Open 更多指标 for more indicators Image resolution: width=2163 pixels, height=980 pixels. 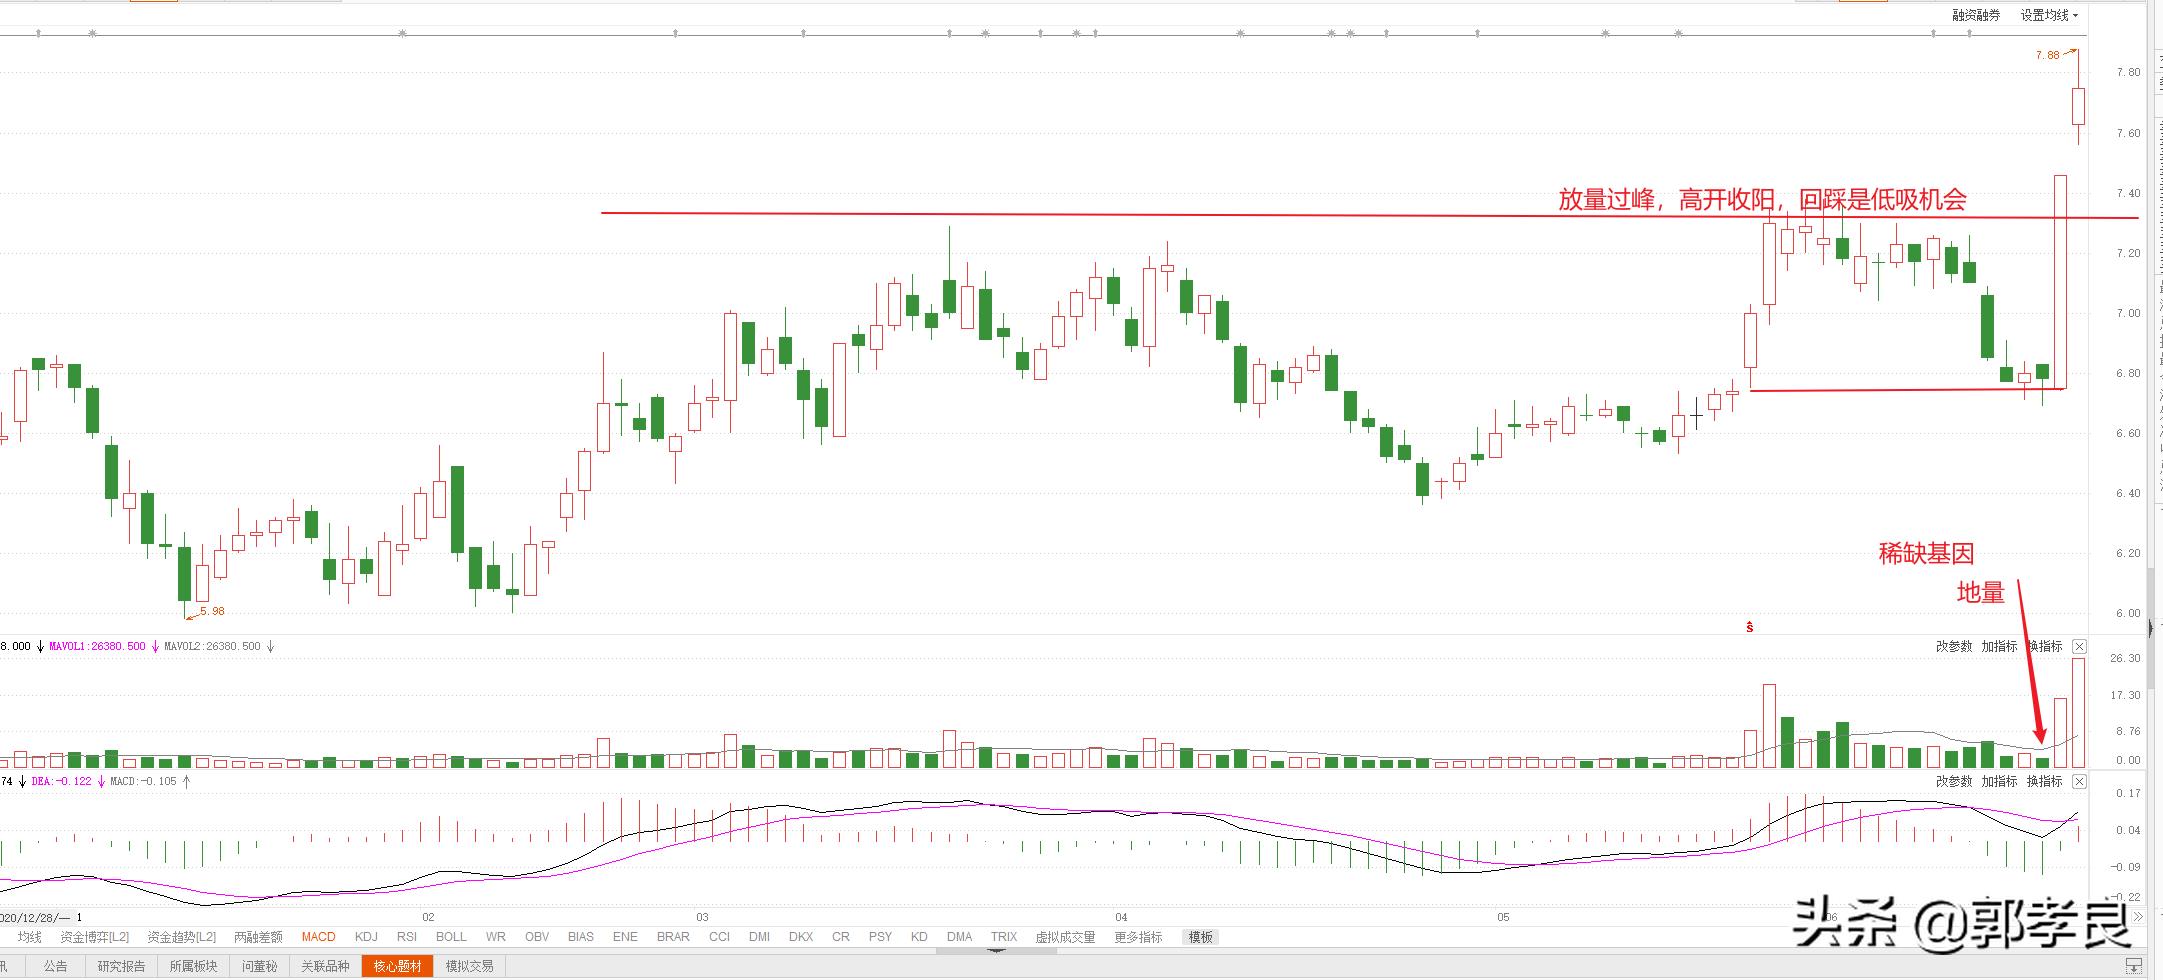click(1138, 937)
